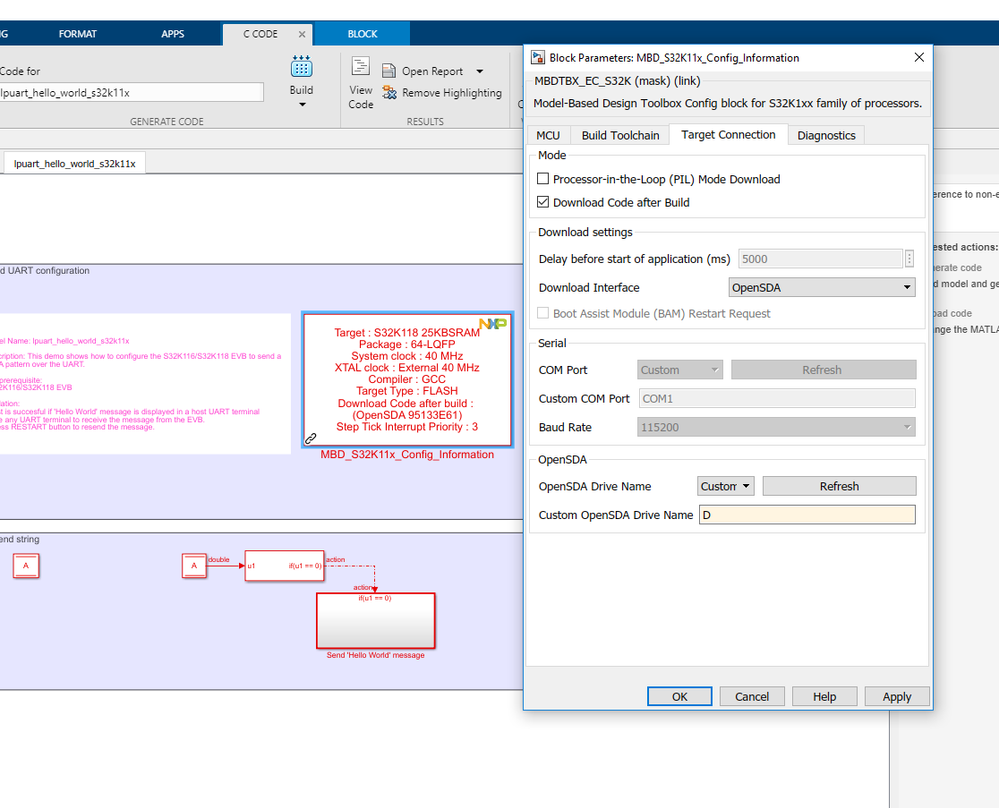This screenshot has width=999, height=808.
Task: Select the If block with u1 input
Action: point(284,565)
